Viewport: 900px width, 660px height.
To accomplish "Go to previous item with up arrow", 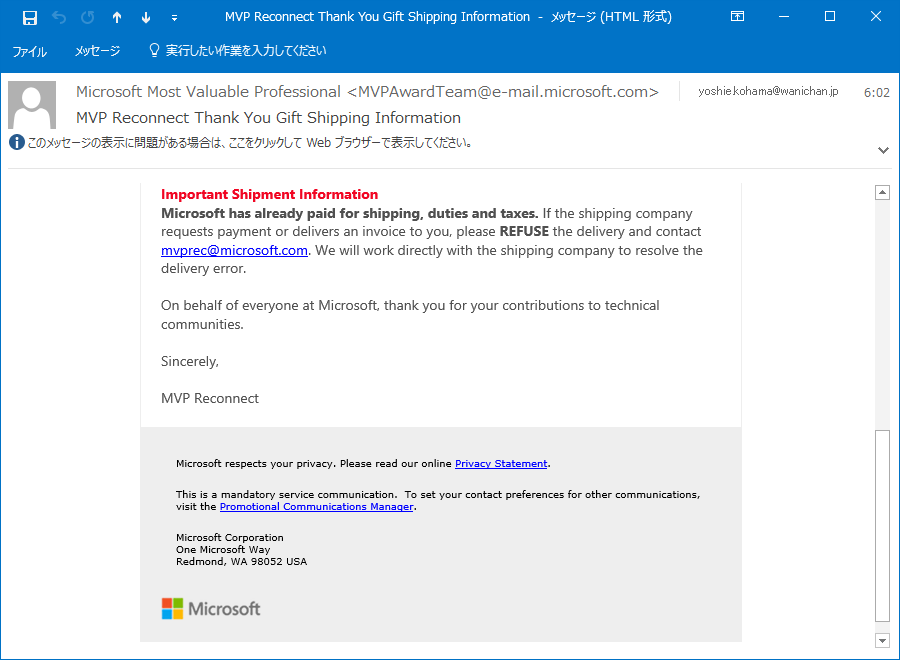I will point(117,17).
